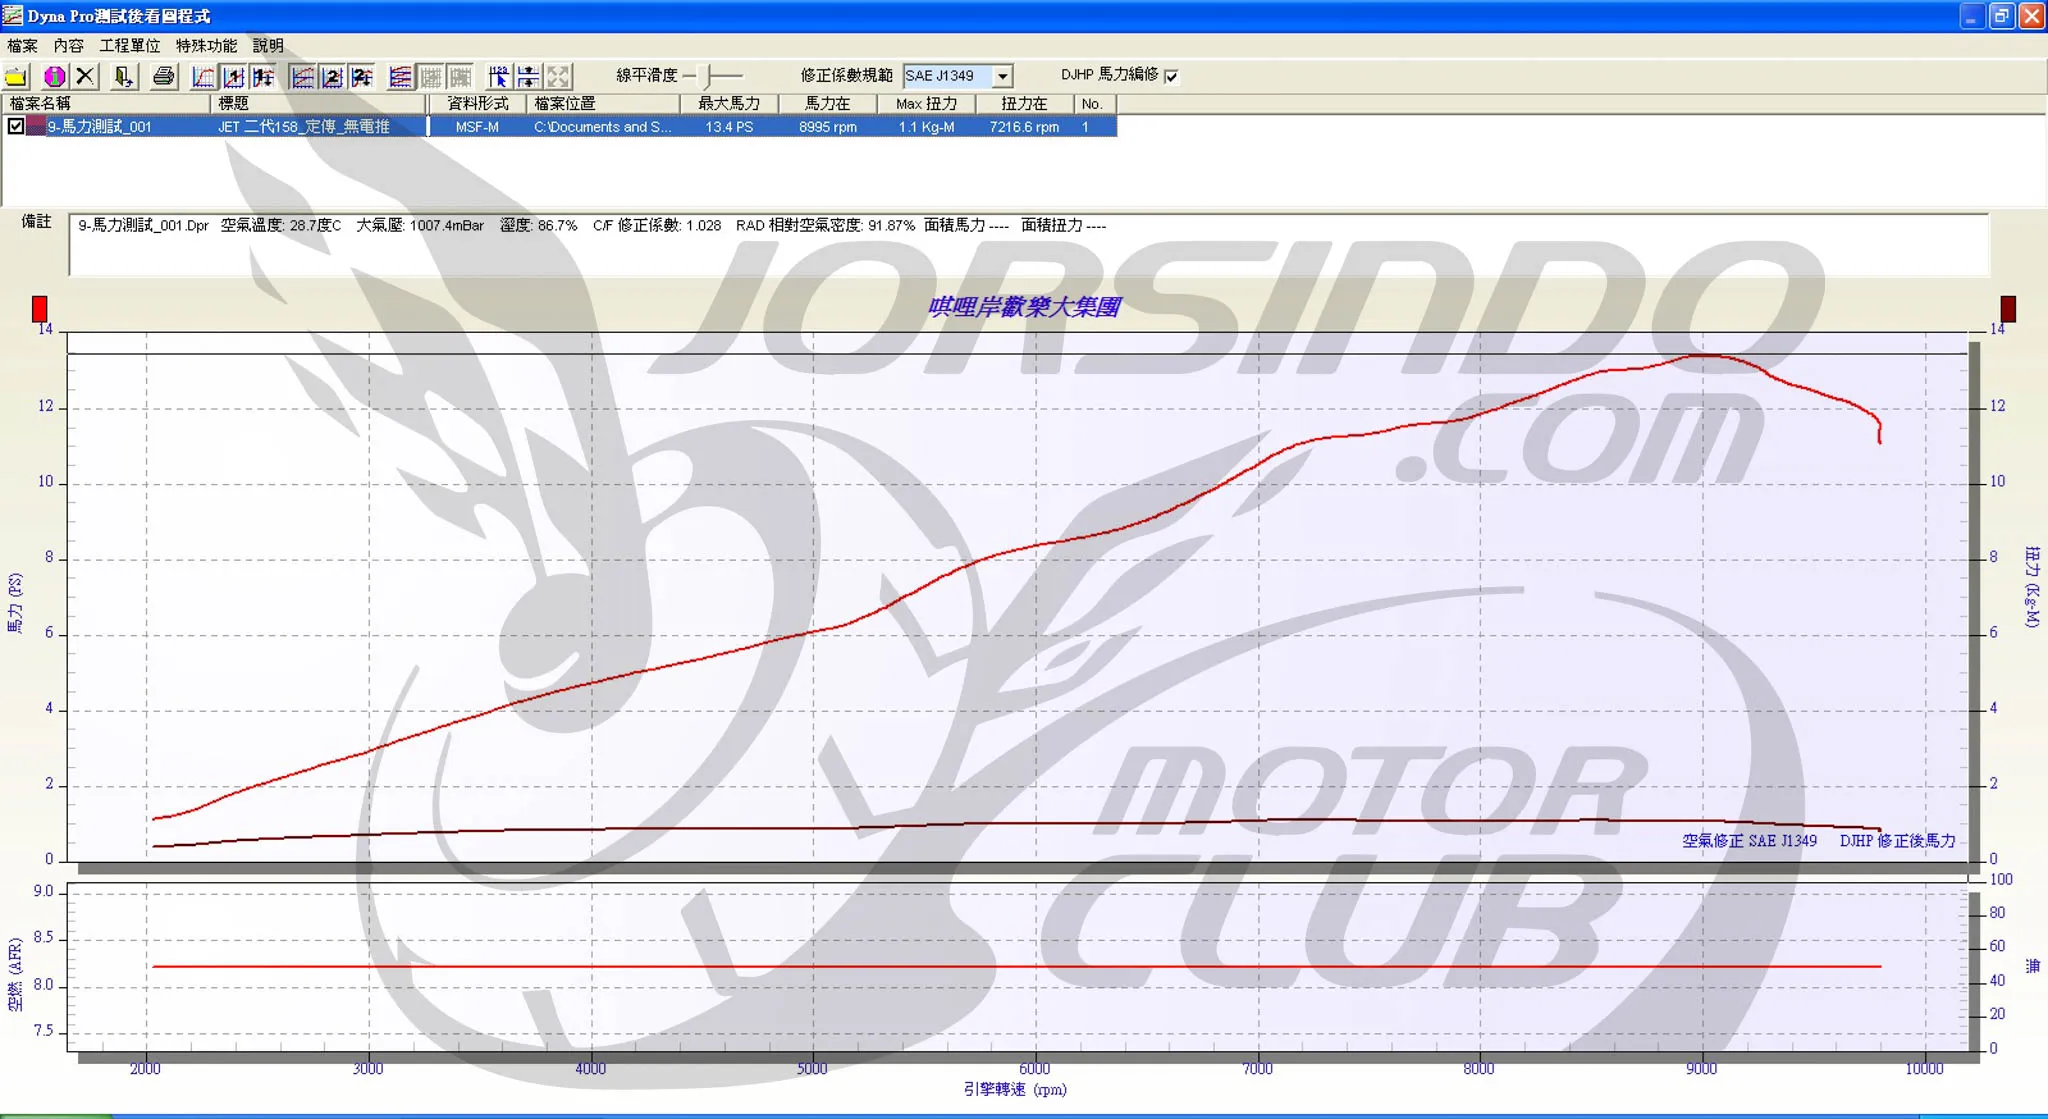Click the 13.4 PS max power cell

click(x=729, y=127)
